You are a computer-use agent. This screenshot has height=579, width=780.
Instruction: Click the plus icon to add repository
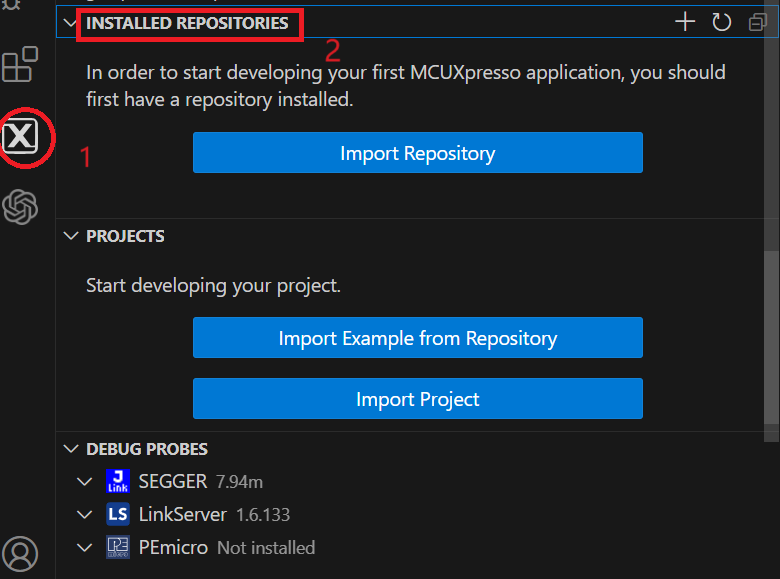(x=685, y=22)
